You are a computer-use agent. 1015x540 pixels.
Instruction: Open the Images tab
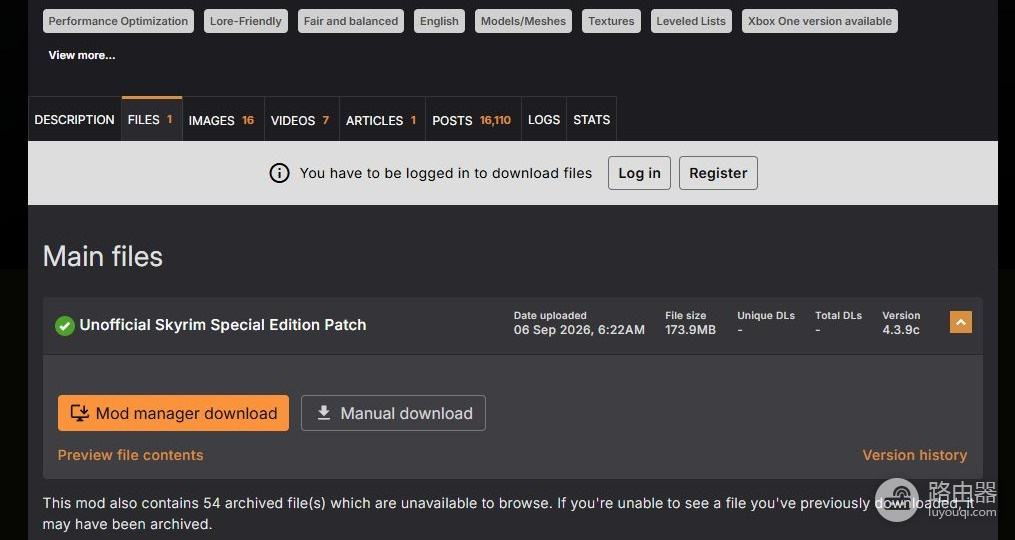(223, 120)
